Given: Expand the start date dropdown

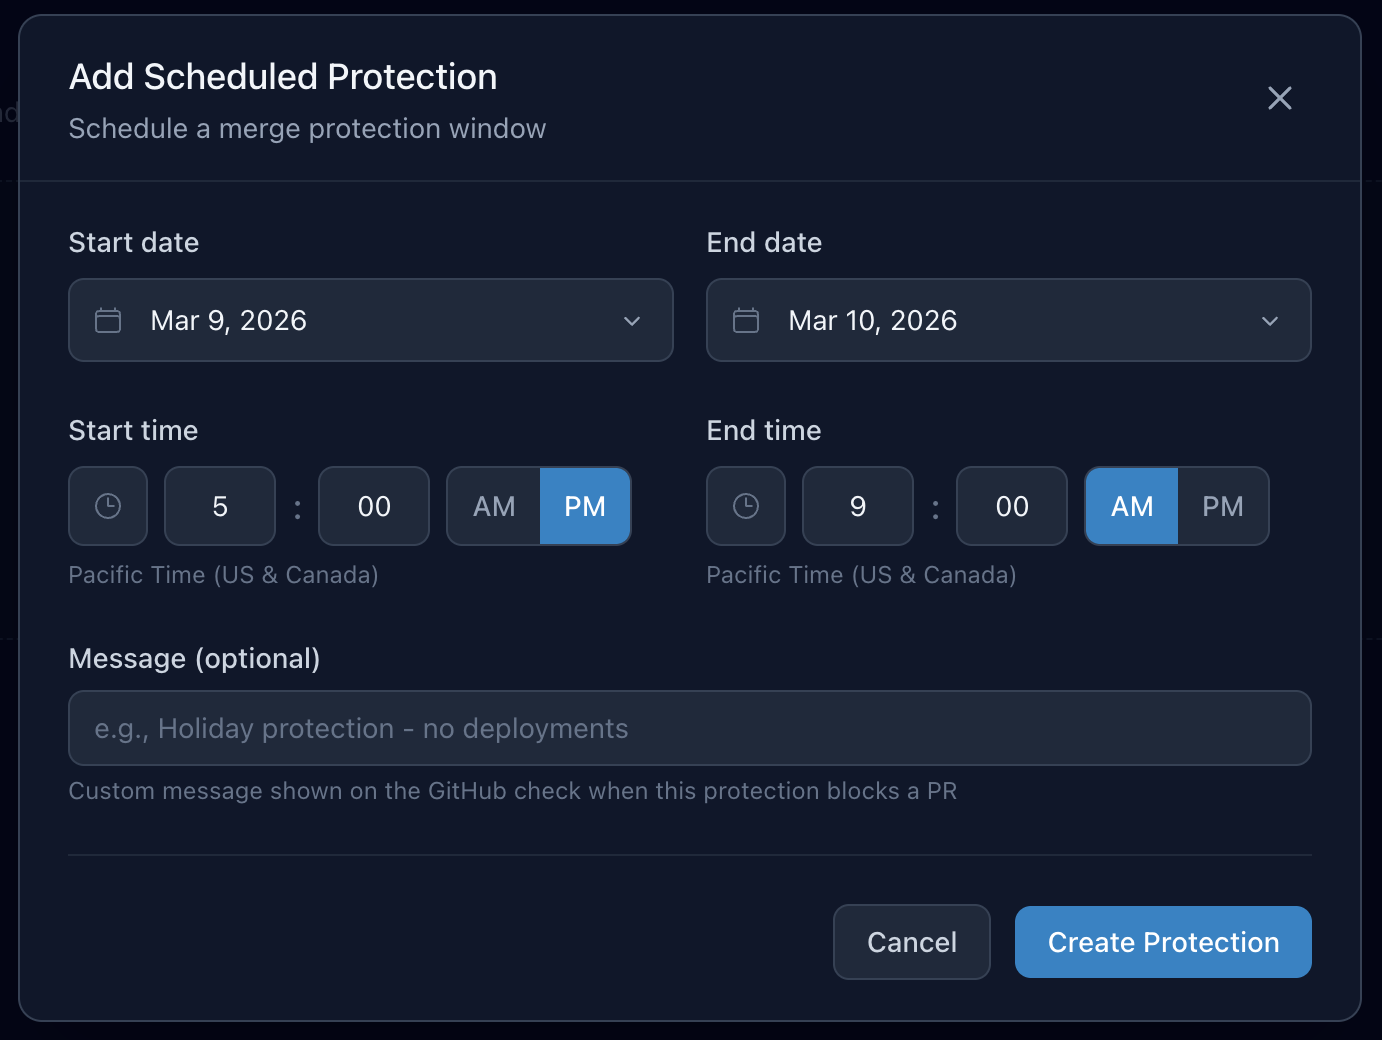Looking at the screenshot, I should [x=632, y=321].
